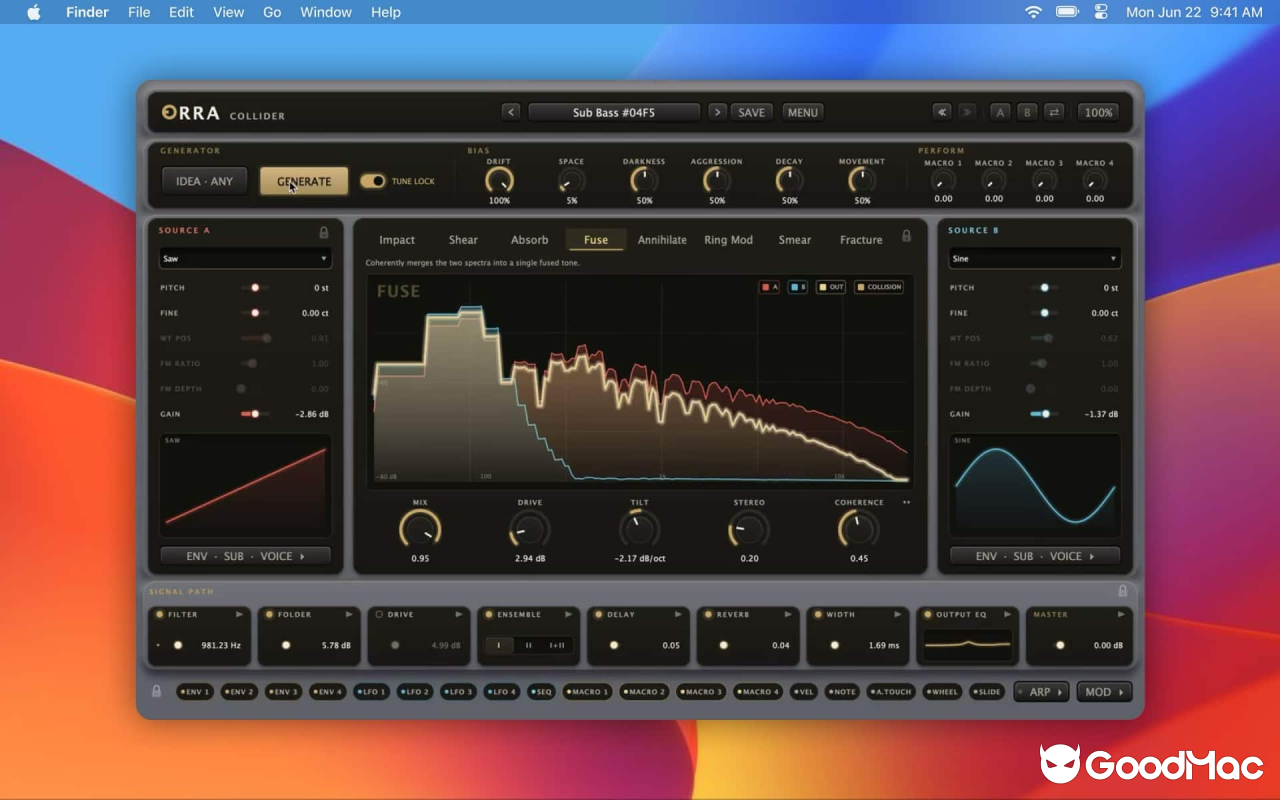Open the Output EQ module arrow
This screenshot has width=1280, height=800.
click(1008, 614)
